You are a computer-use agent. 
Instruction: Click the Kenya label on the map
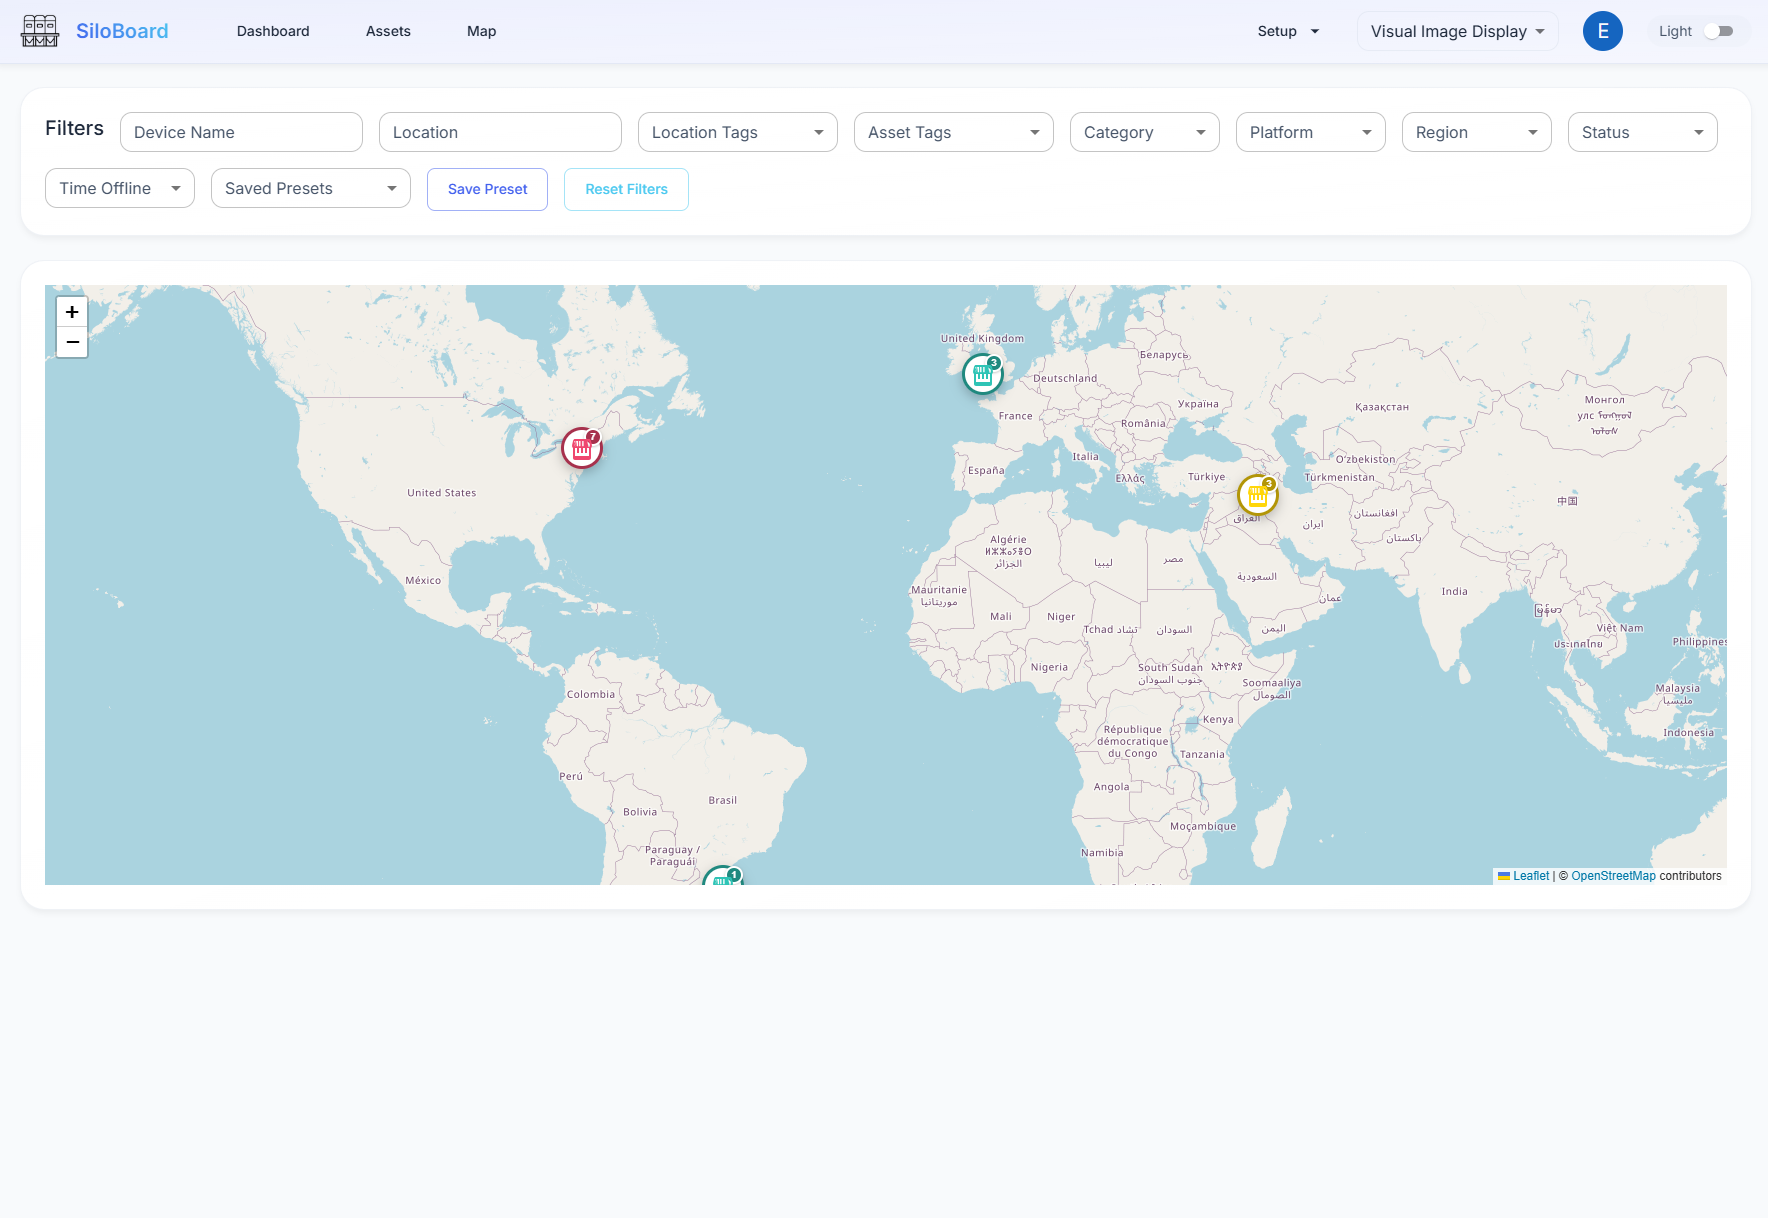[x=1218, y=719]
